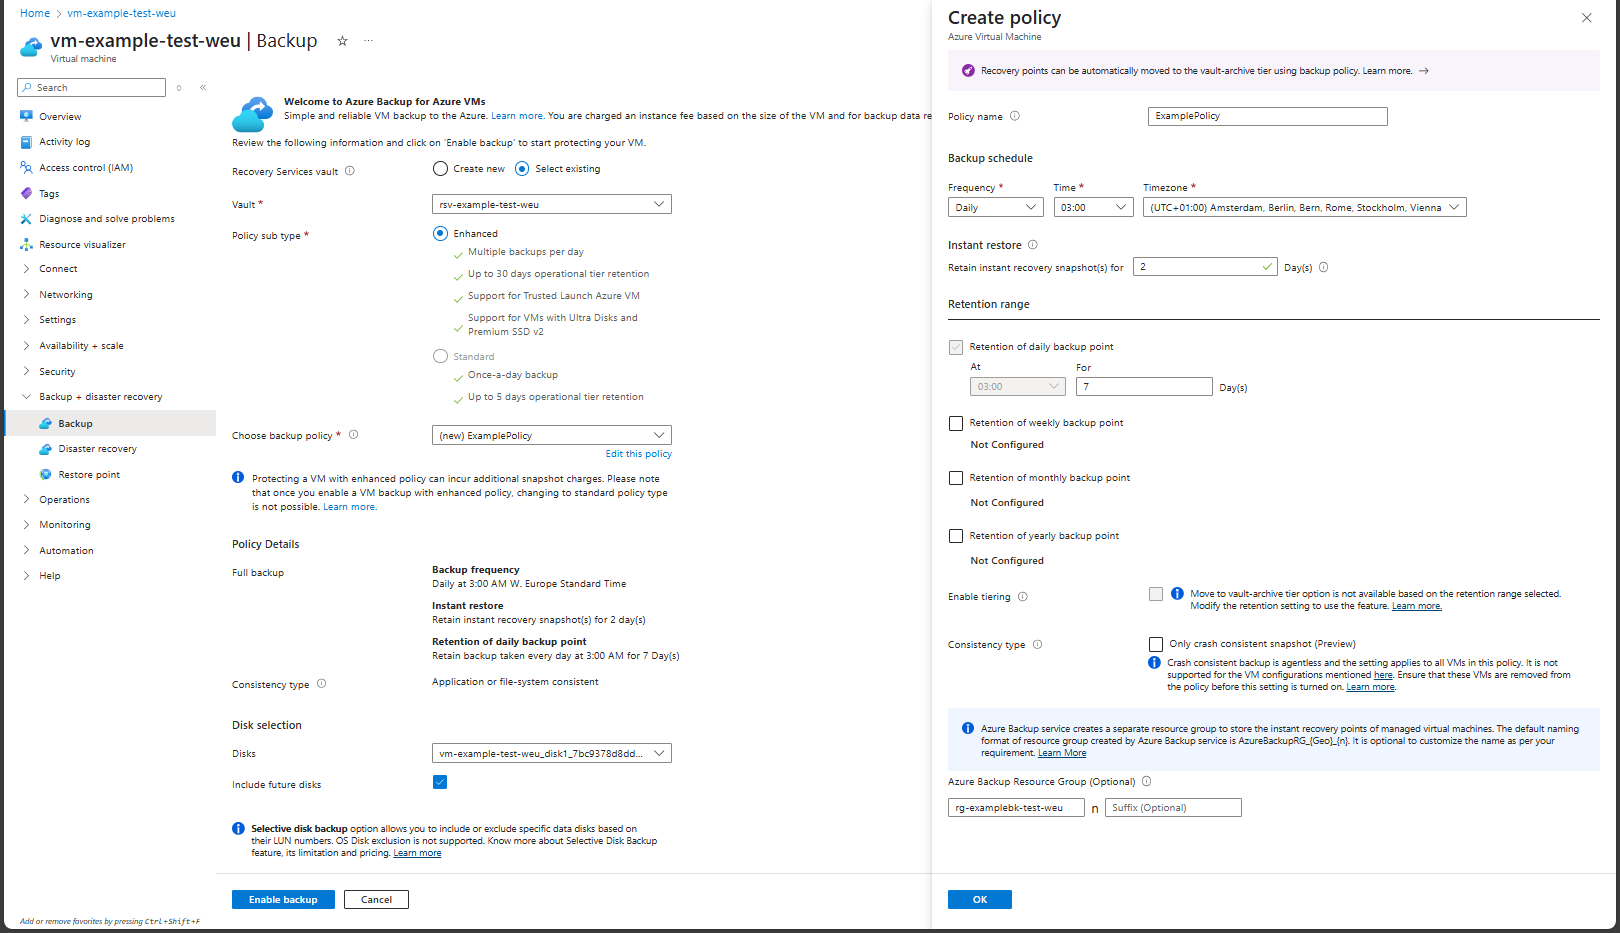Screen dimensions: 1620x933
Task: Close the Create policy panel
Action: [x=1586, y=18]
